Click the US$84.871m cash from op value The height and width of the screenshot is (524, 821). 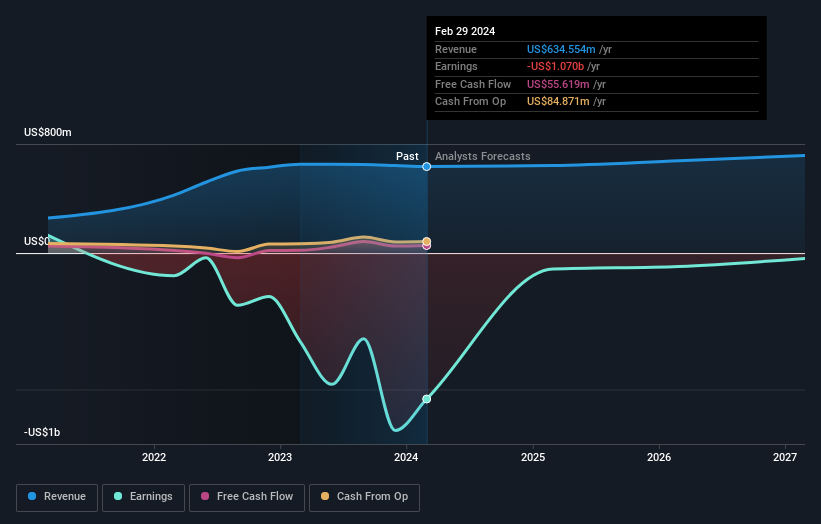pos(558,102)
